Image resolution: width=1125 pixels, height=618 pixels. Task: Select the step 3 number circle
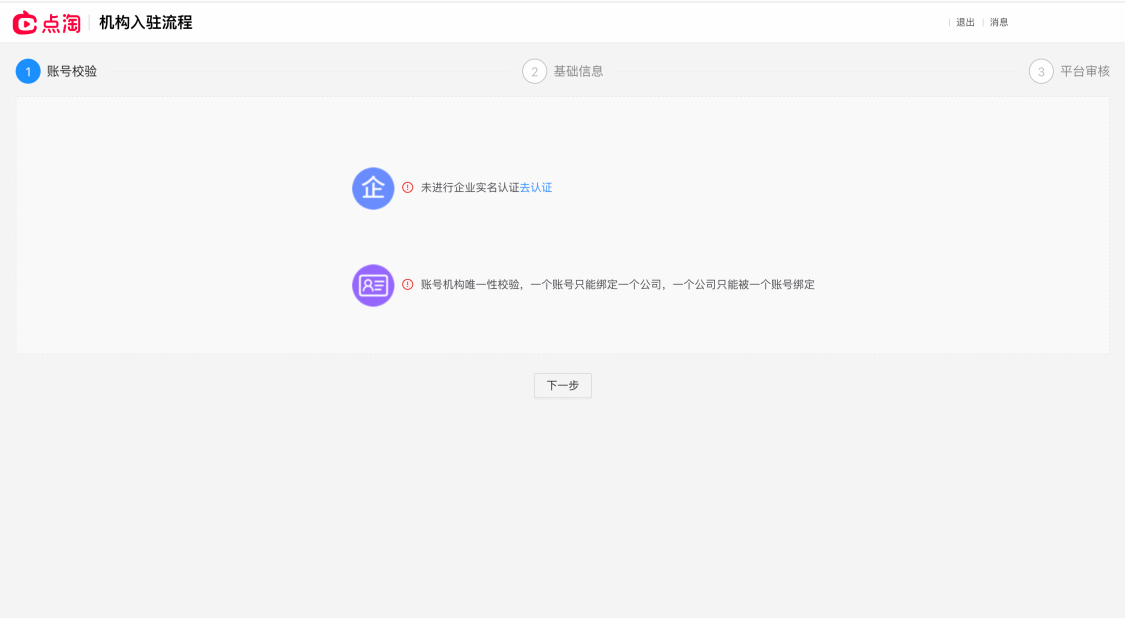(1041, 71)
